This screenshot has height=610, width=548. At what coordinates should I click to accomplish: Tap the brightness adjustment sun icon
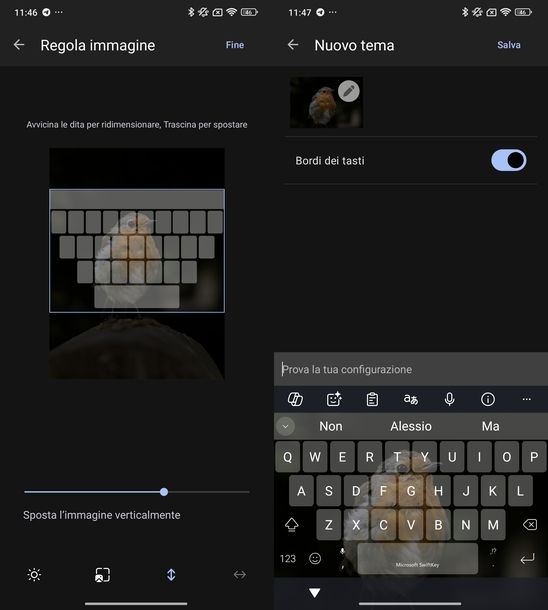pyautogui.click(x=34, y=575)
